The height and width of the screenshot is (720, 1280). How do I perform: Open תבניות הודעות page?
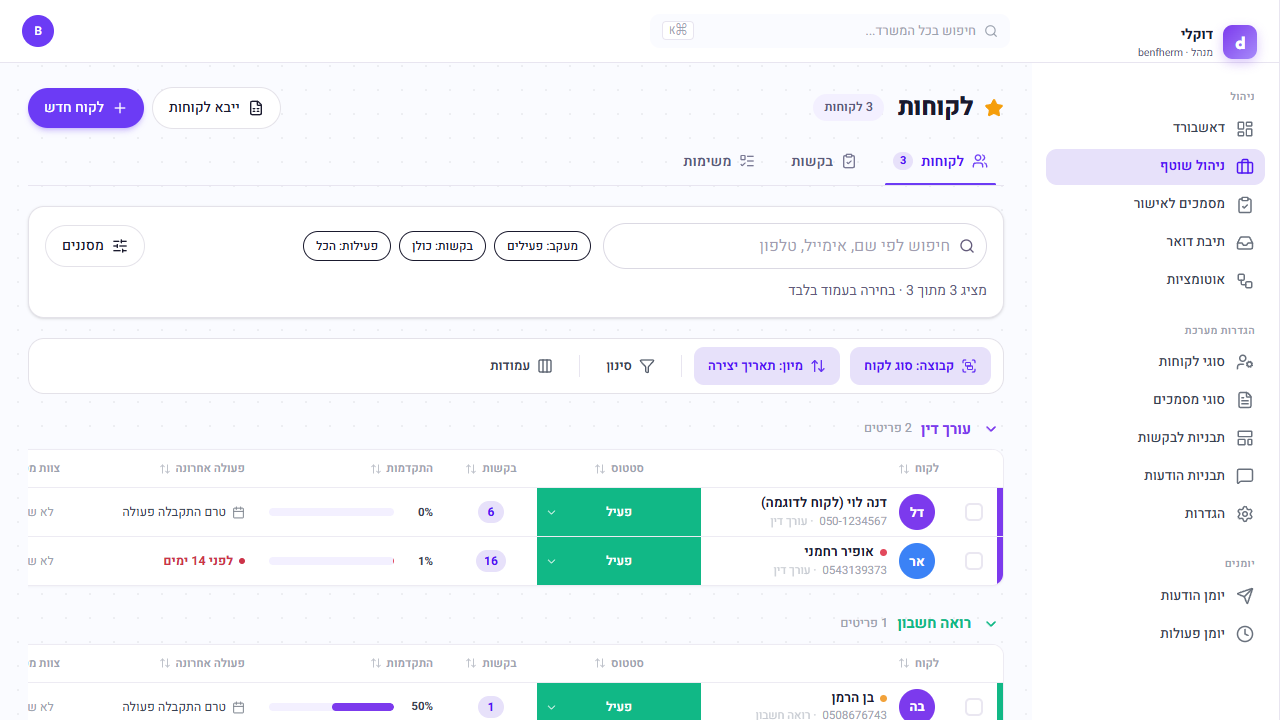(x=1155, y=475)
